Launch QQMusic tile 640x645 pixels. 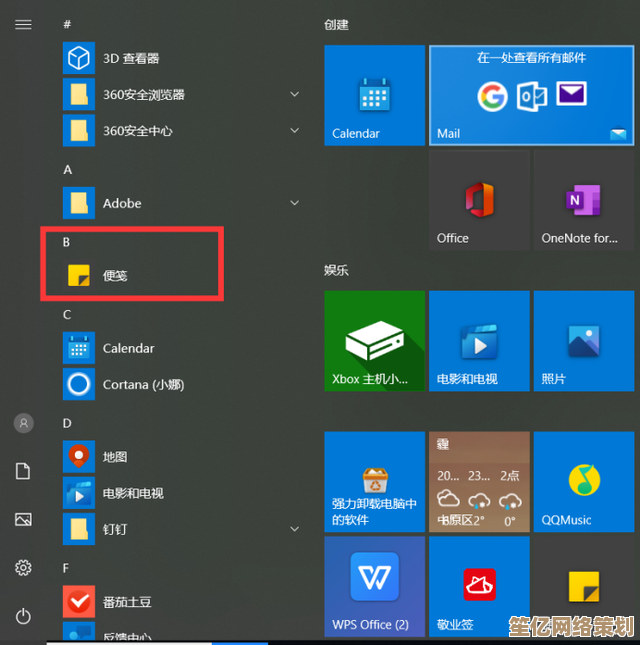583,482
